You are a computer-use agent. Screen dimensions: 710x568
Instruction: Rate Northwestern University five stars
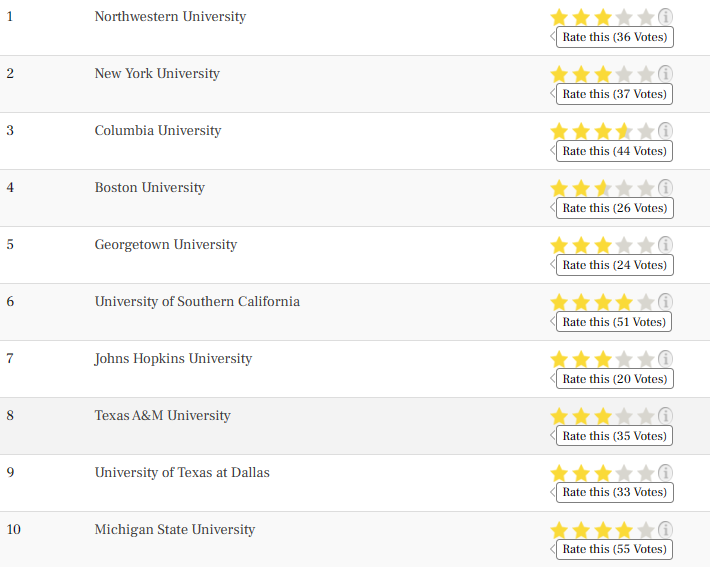click(646, 18)
